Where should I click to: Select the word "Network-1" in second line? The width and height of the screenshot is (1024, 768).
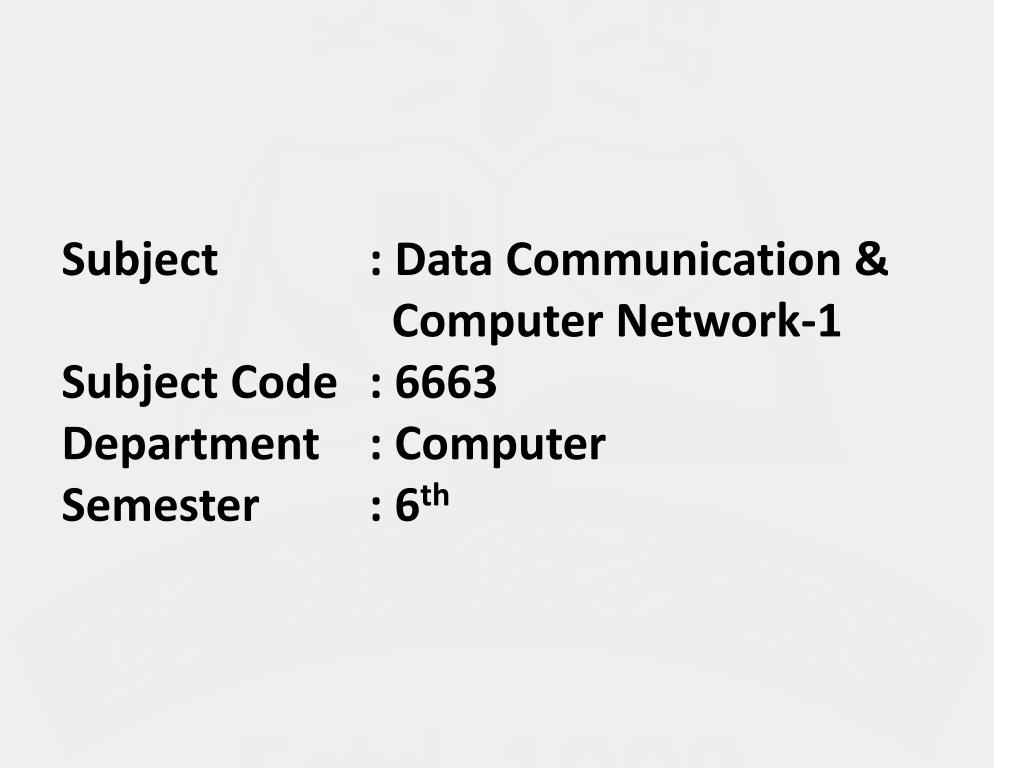pos(728,321)
